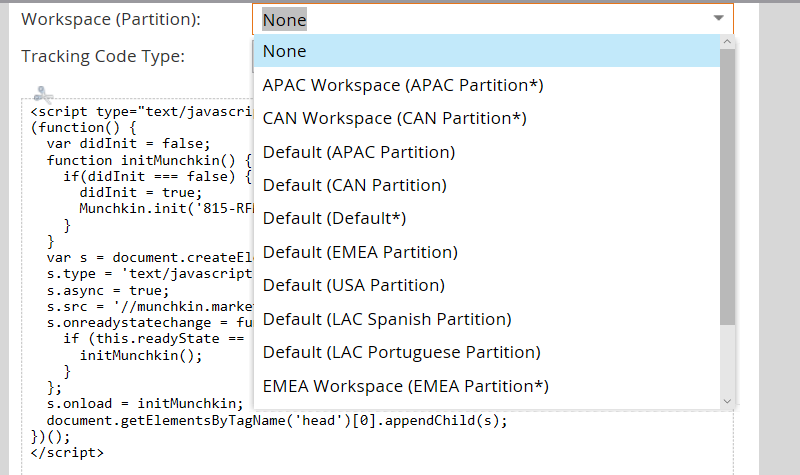Choose CAN Workspace (CAN Partition*)
This screenshot has width=800, height=475.
click(487, 118)
